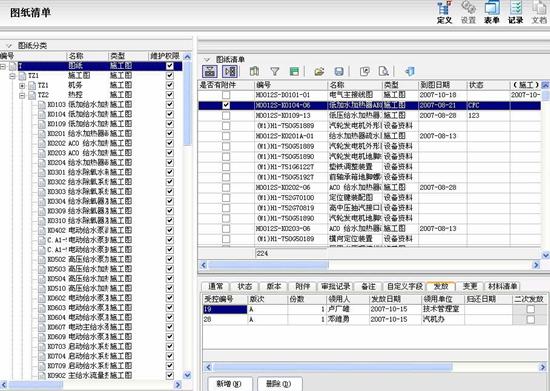
Task: Click the document icon beside KD103 node
Action: [x=42, y=105]
